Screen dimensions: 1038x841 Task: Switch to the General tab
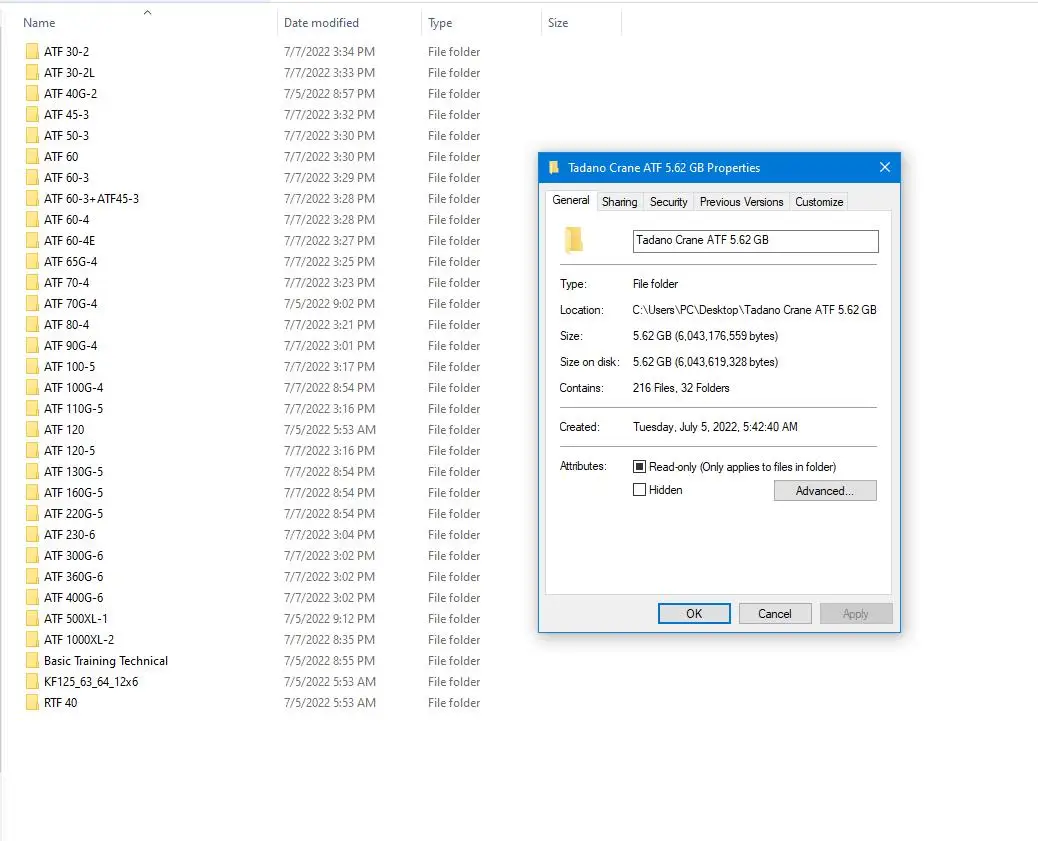tap(571, 201)
